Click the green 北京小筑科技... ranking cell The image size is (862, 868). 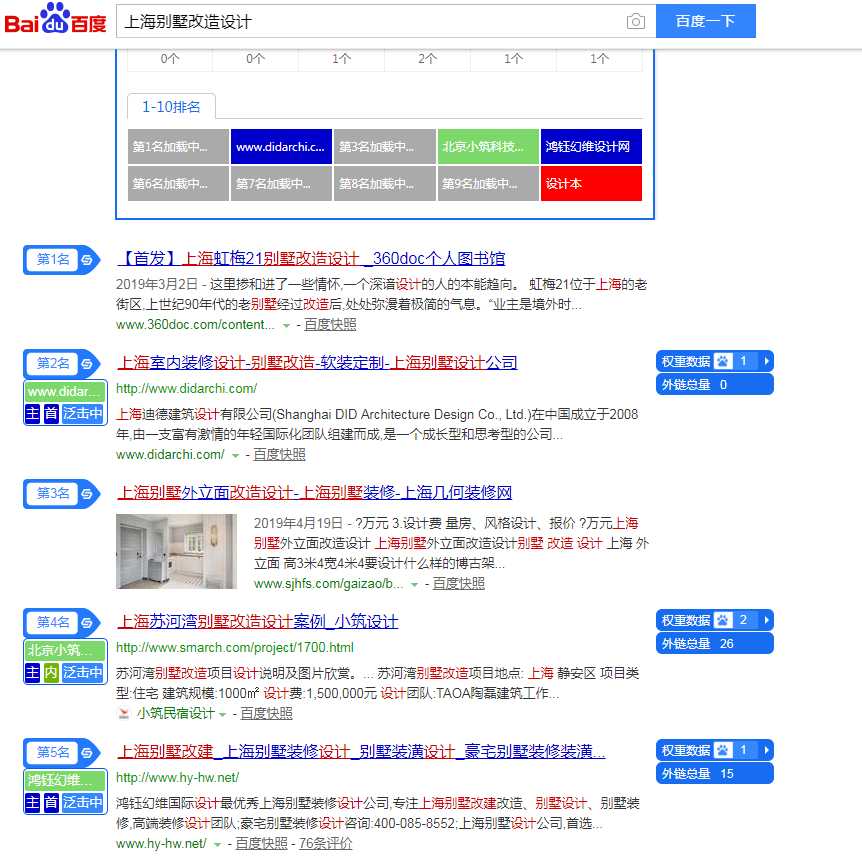[x=488, y=147]
